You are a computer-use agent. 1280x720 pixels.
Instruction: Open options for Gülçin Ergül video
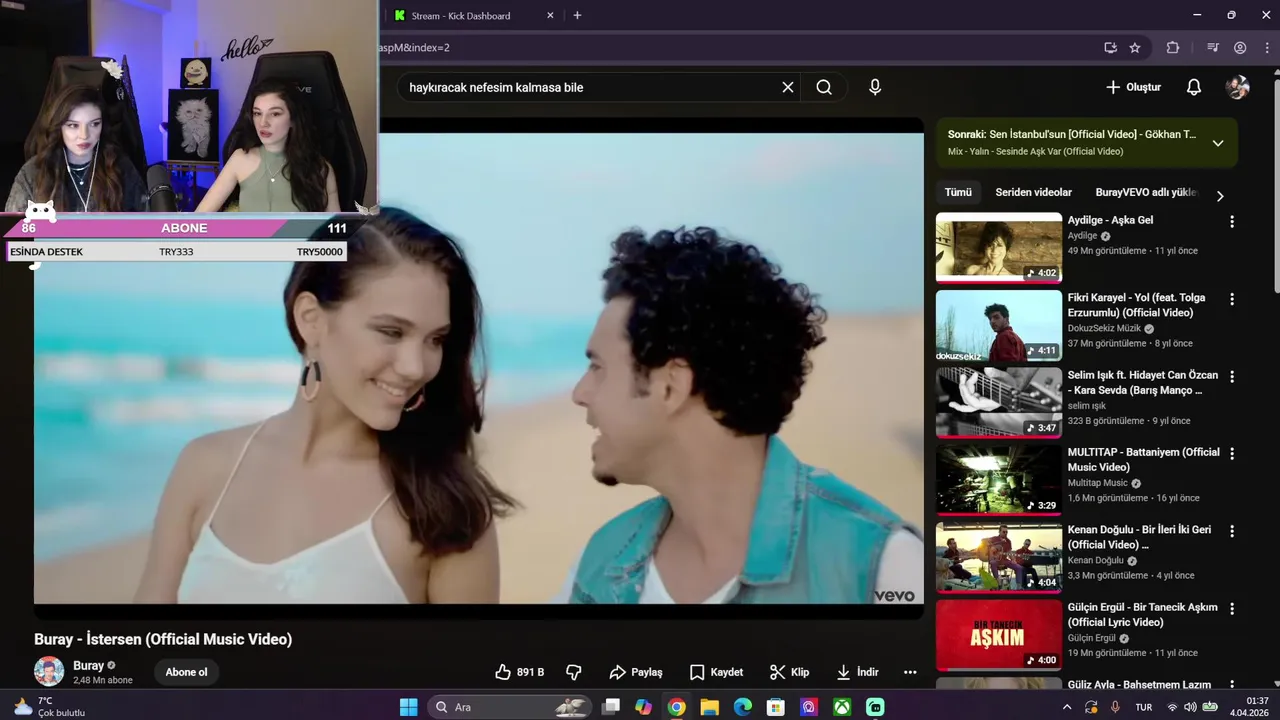(x=1232, y=609)
